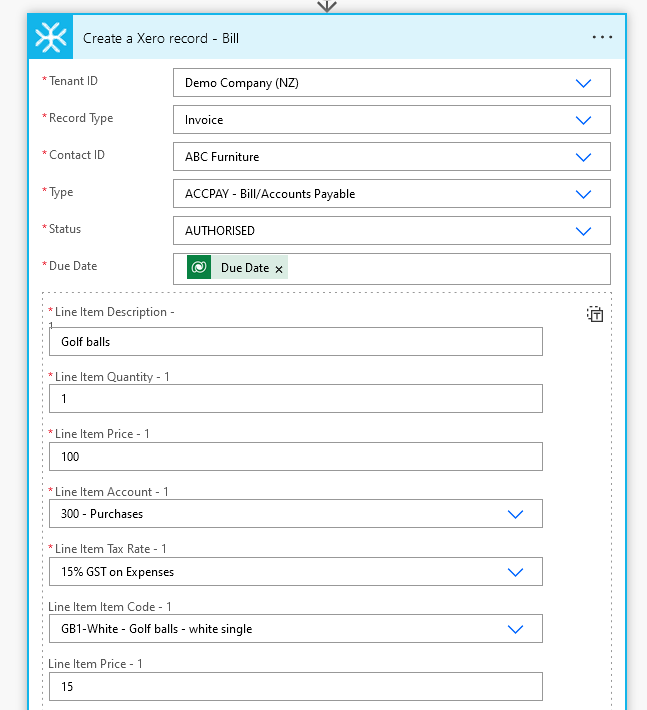The width and height of the screenshot is (647, 710).
Task: Click the Line Item Quantity field
Action: click(x=296, y=398)
